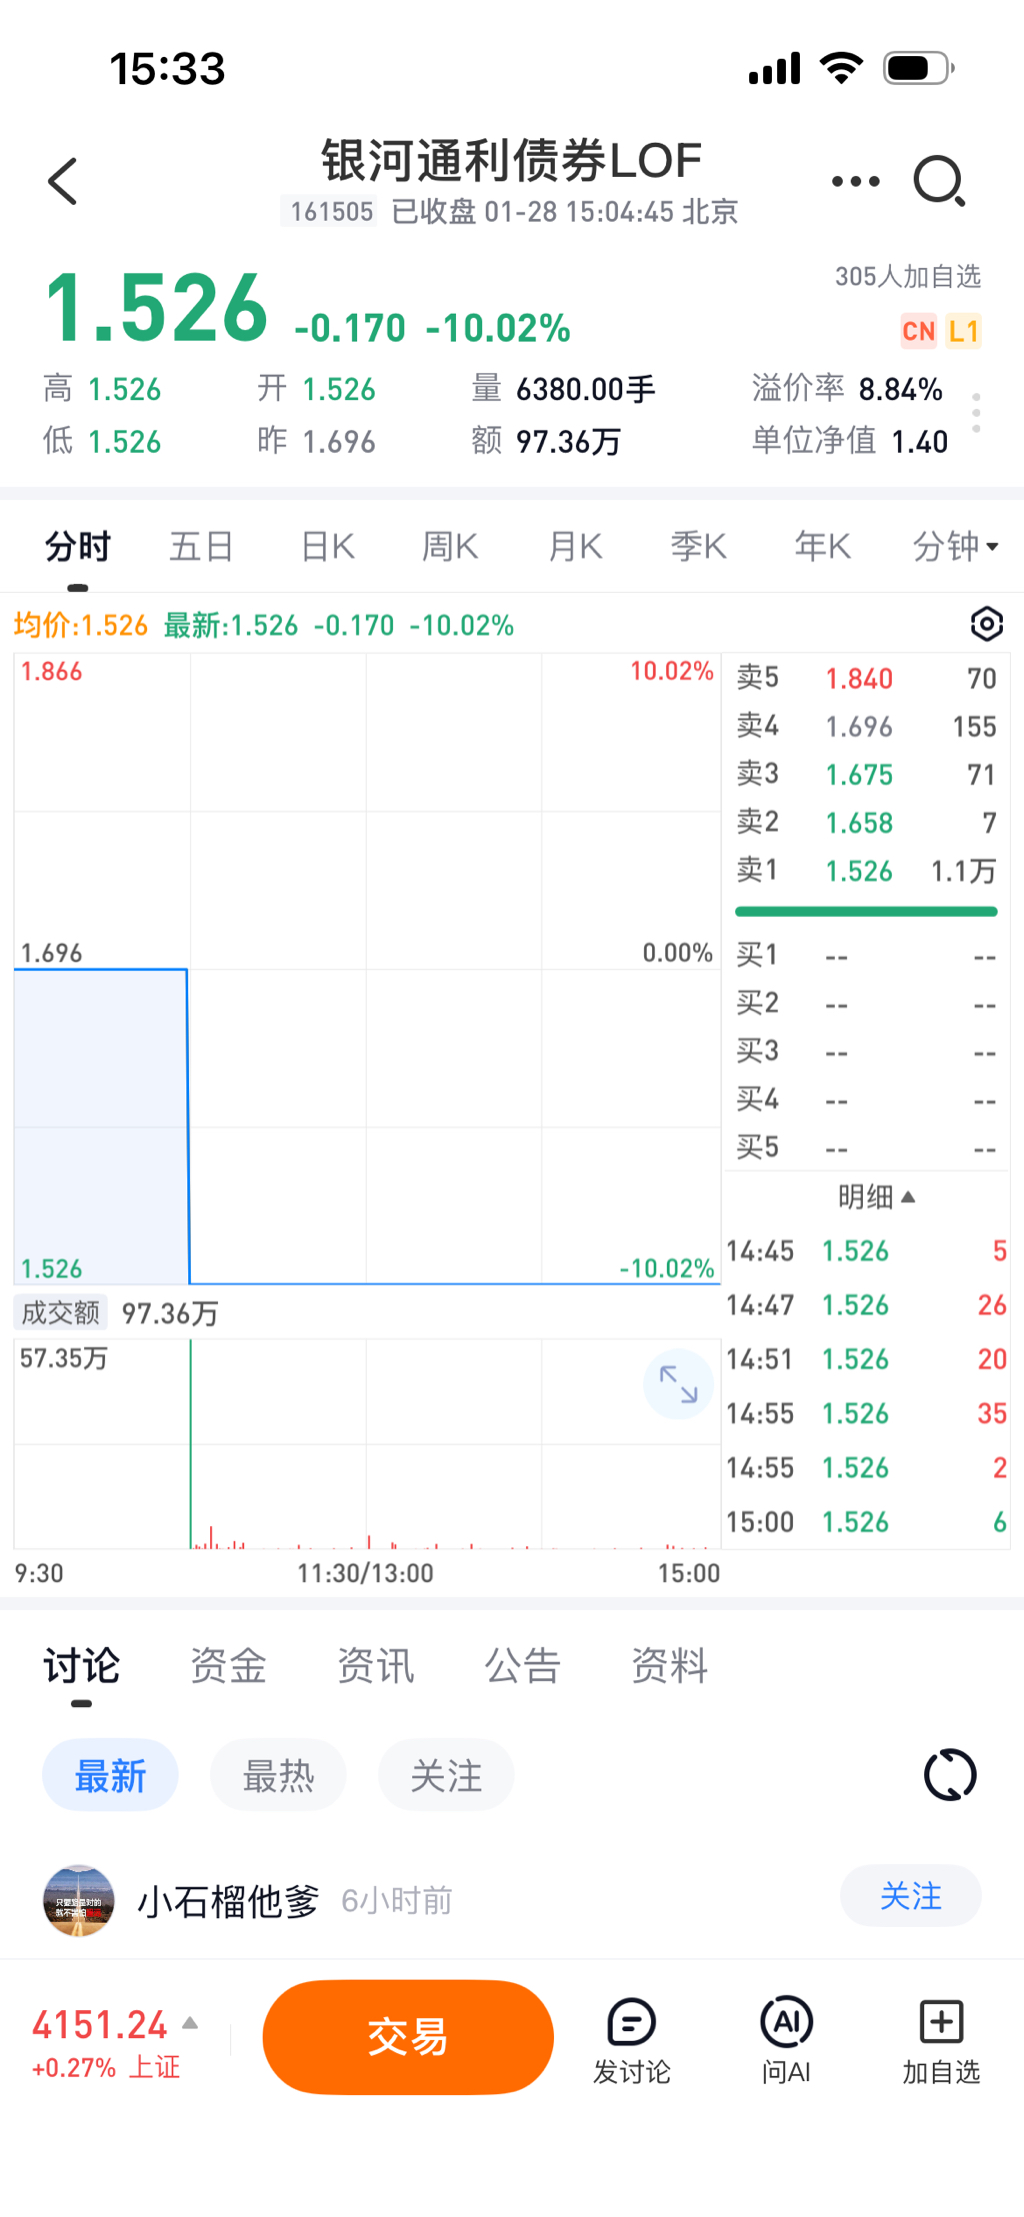Select the 关注 filter chip

click(446, 1776)
